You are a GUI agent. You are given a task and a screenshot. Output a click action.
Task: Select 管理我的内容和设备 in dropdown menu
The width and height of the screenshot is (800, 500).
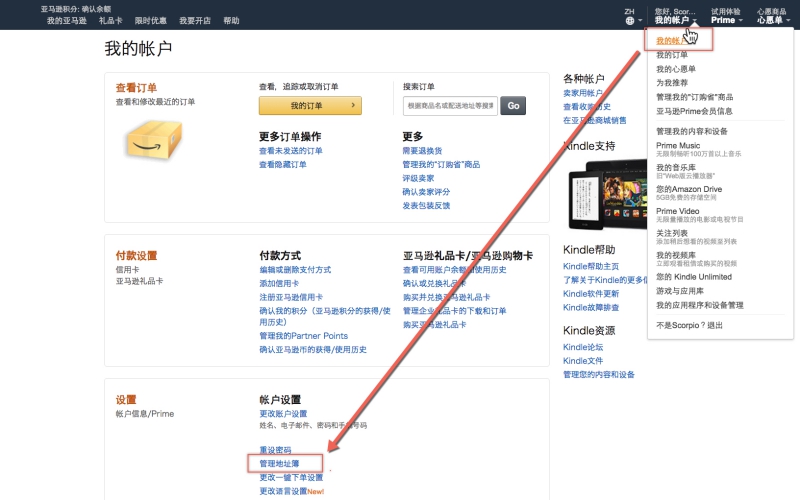tap(692, 131)
